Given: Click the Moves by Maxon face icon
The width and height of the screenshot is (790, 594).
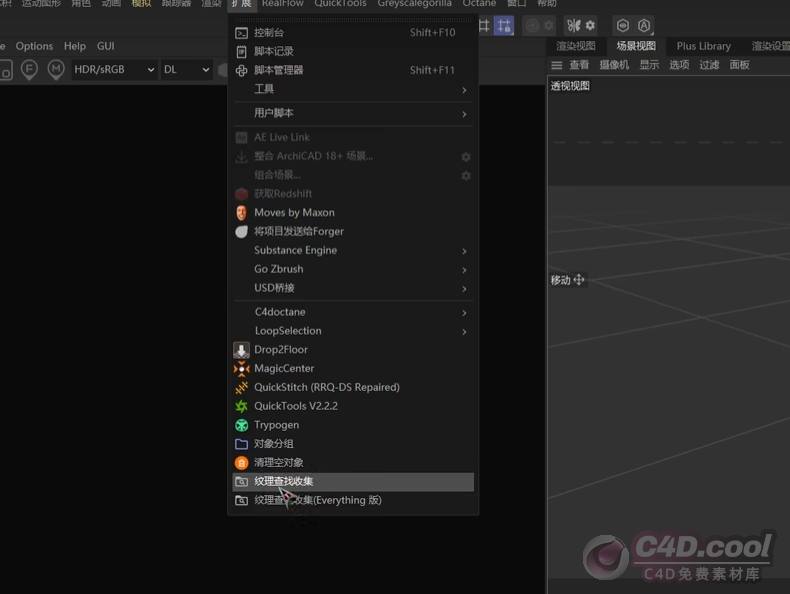Looking at the screenshot, I should coord(241,213).
